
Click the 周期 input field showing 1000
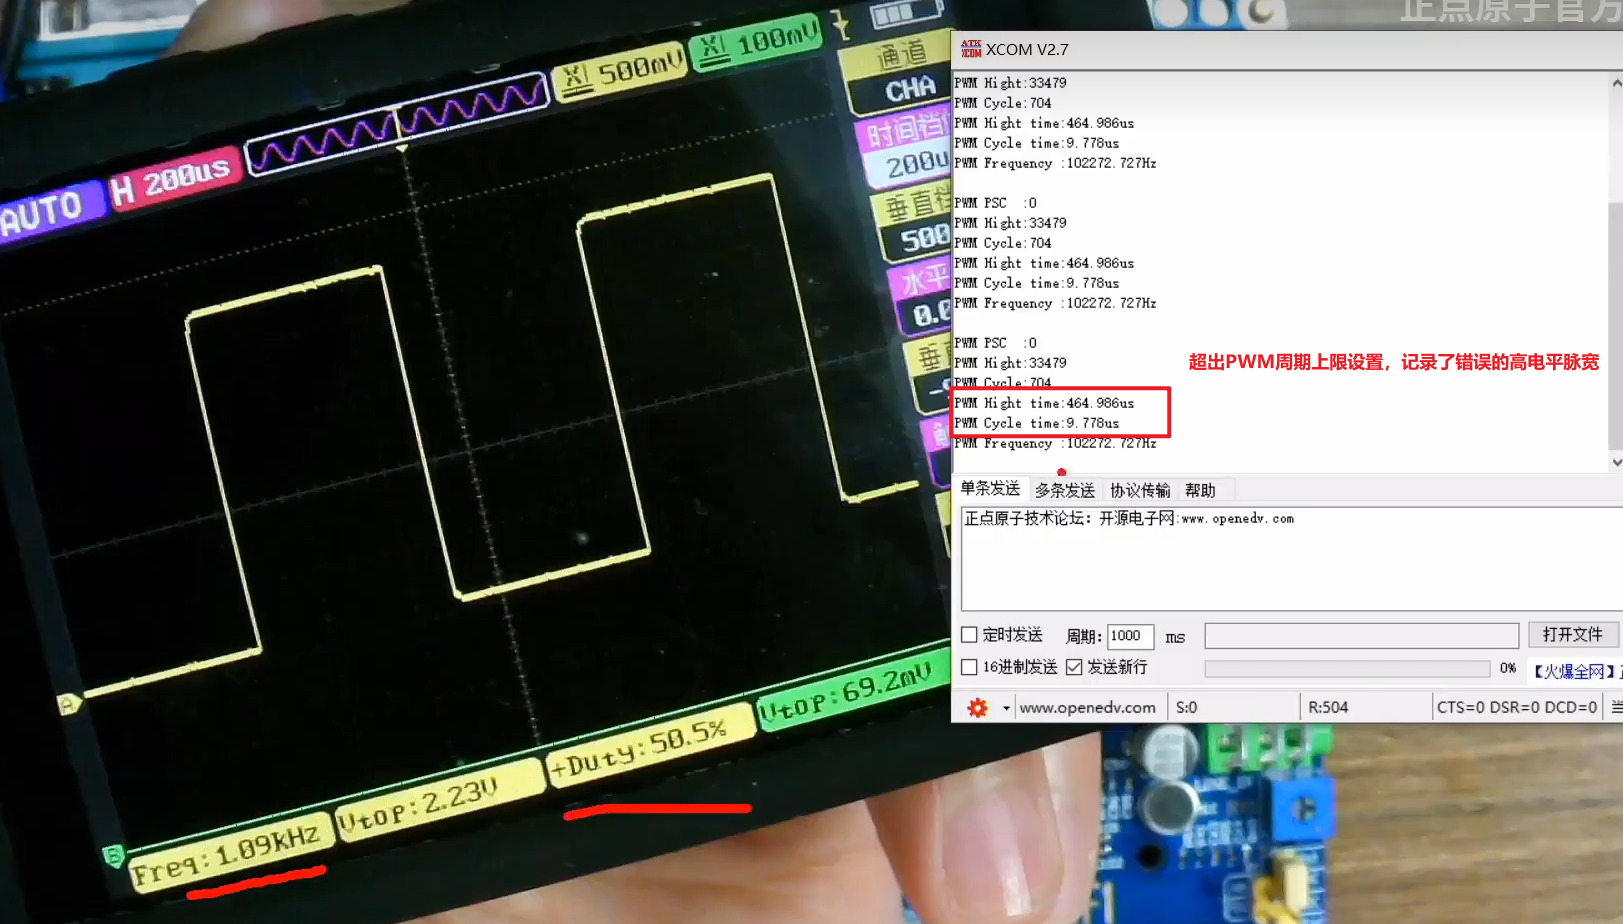(x=1130, y=636)
